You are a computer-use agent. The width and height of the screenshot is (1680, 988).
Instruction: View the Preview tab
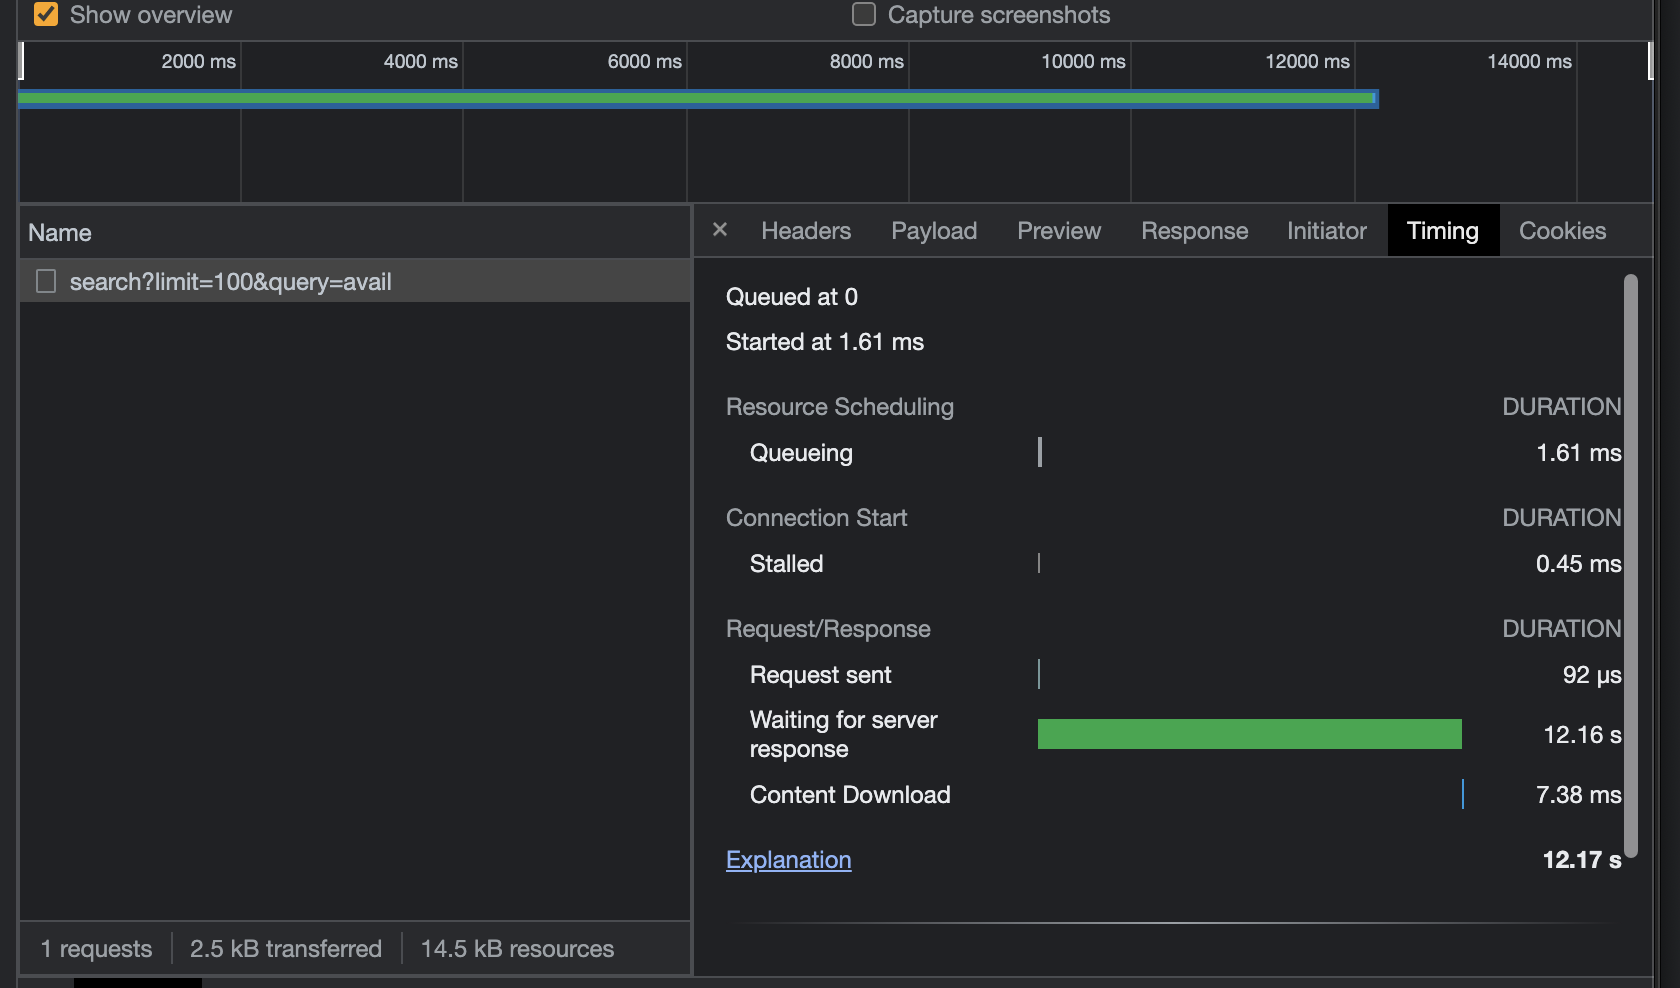click(x=1058, y=230)
